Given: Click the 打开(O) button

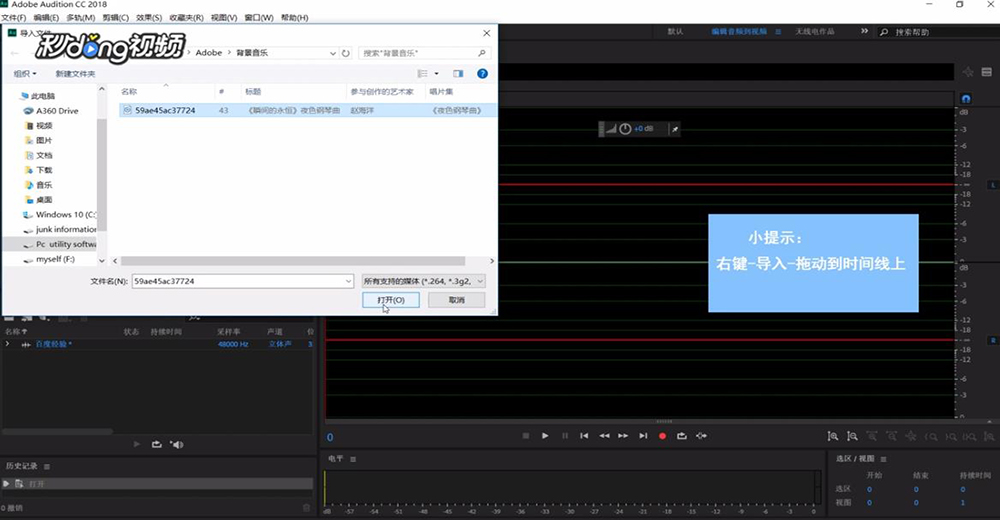Looking at the screenshot, I should (391, 300).
